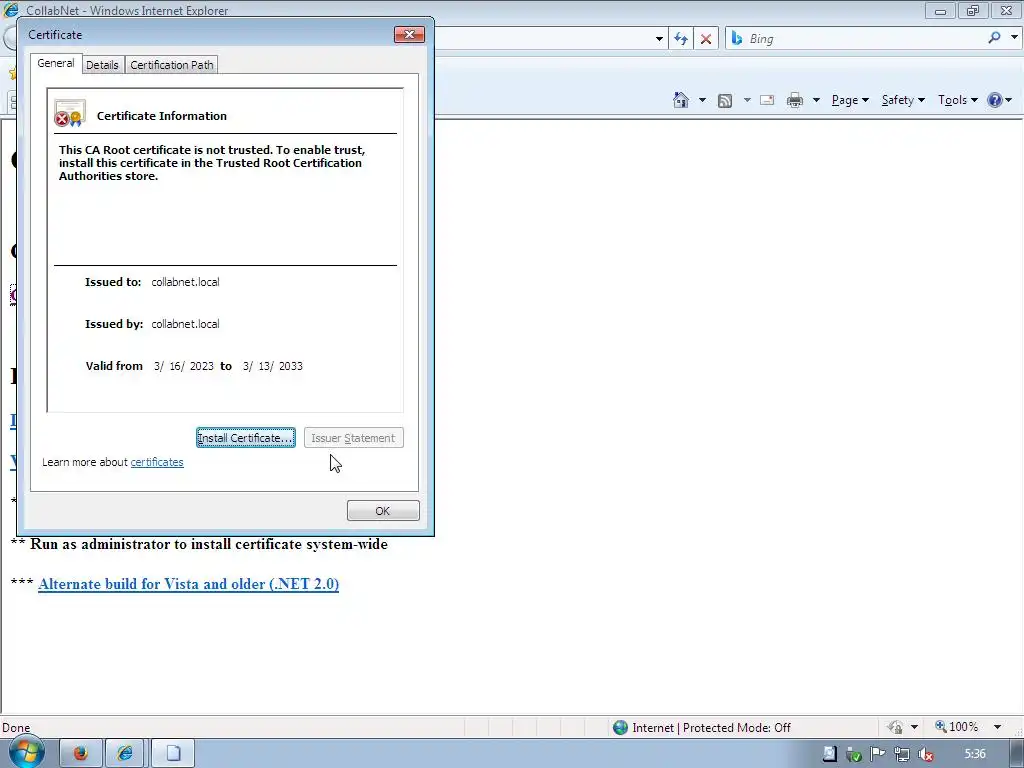Image resolution: width=1024 pixels, height=768 pixels.
Task: Expand the Print dropdown arrow
Action: (x=816, y=100)
